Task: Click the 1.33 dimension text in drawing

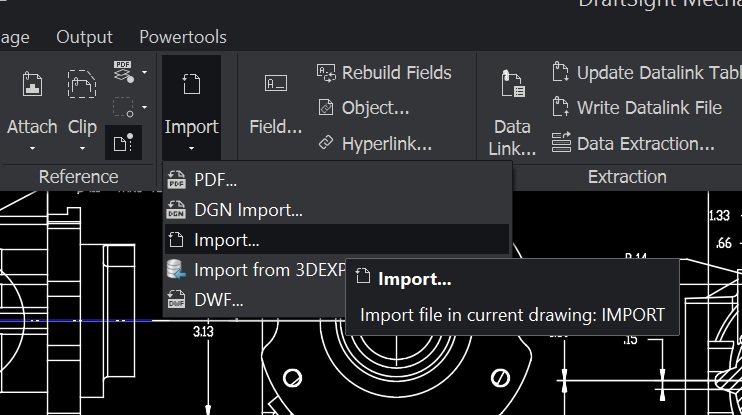Action: tap(720, 215)
